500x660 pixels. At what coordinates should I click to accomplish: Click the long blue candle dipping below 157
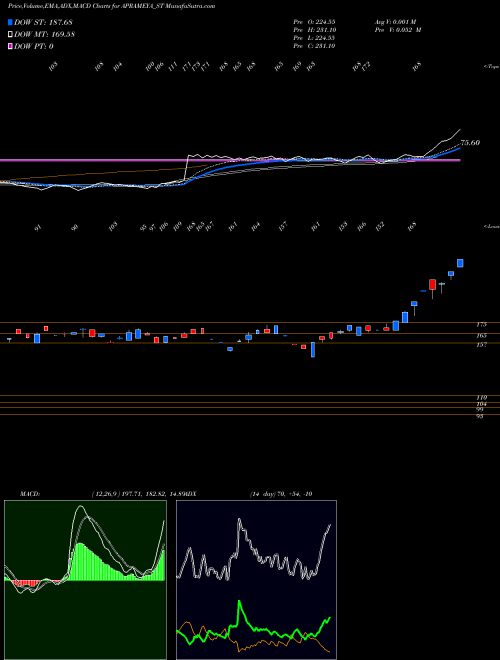[x=313, y=349]
